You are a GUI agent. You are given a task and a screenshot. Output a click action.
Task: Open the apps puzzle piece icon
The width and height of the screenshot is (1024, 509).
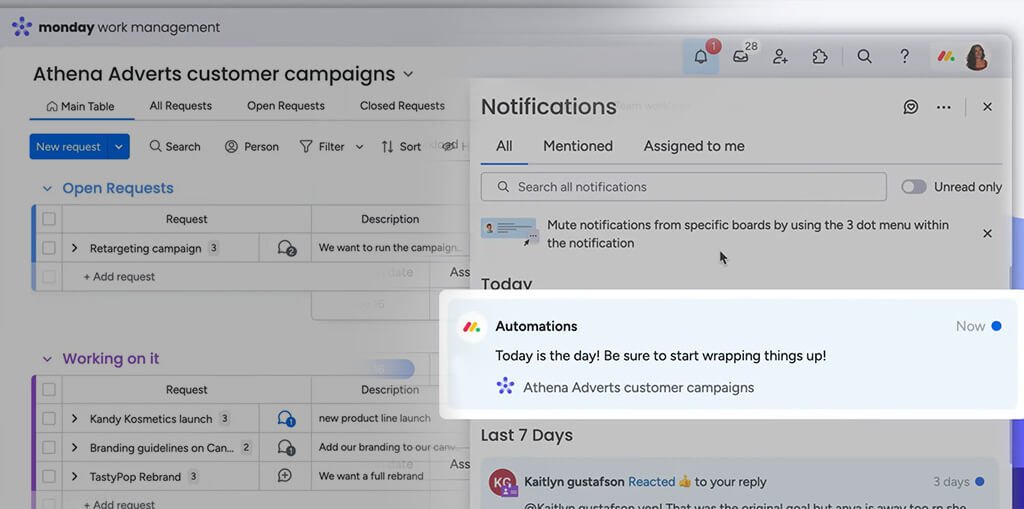point(820,57)
